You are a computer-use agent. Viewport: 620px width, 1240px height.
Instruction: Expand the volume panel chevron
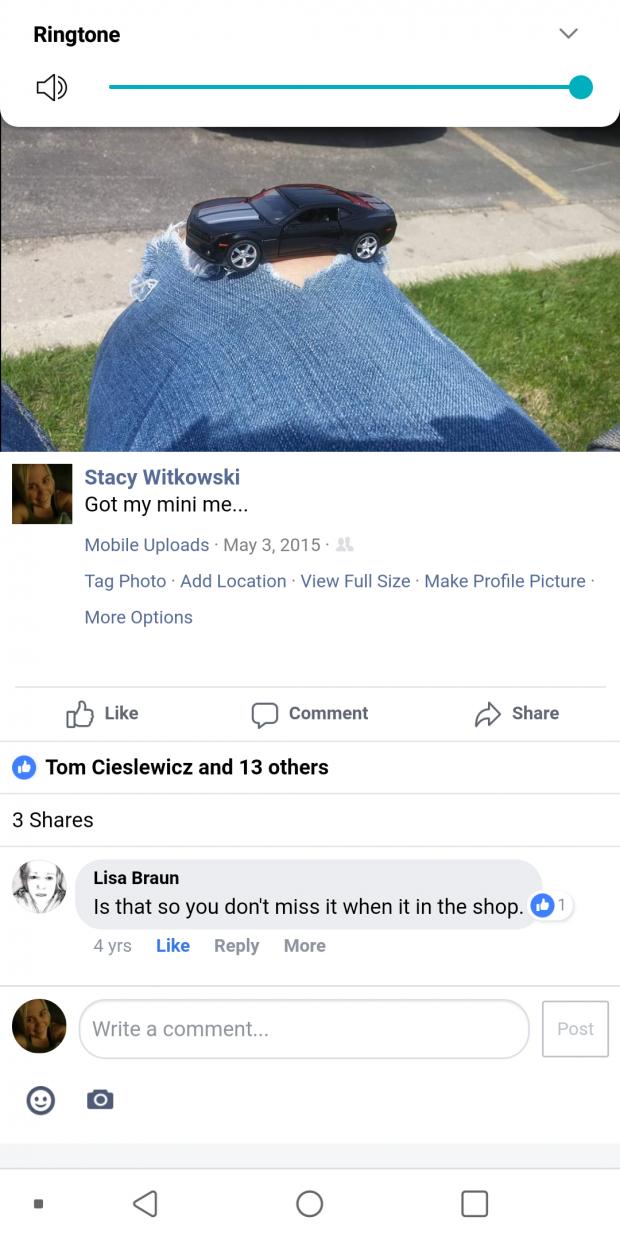click(x=568, y=34)
